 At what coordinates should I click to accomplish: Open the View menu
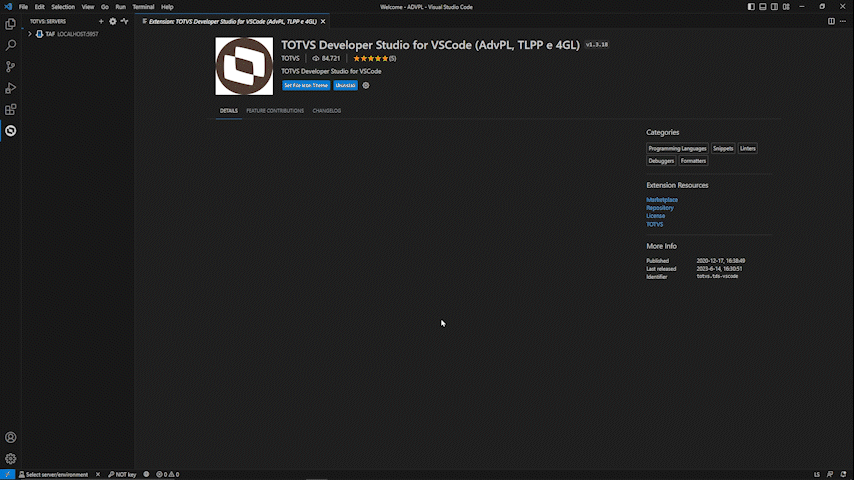pyautogui.click(x=88, y=7)
